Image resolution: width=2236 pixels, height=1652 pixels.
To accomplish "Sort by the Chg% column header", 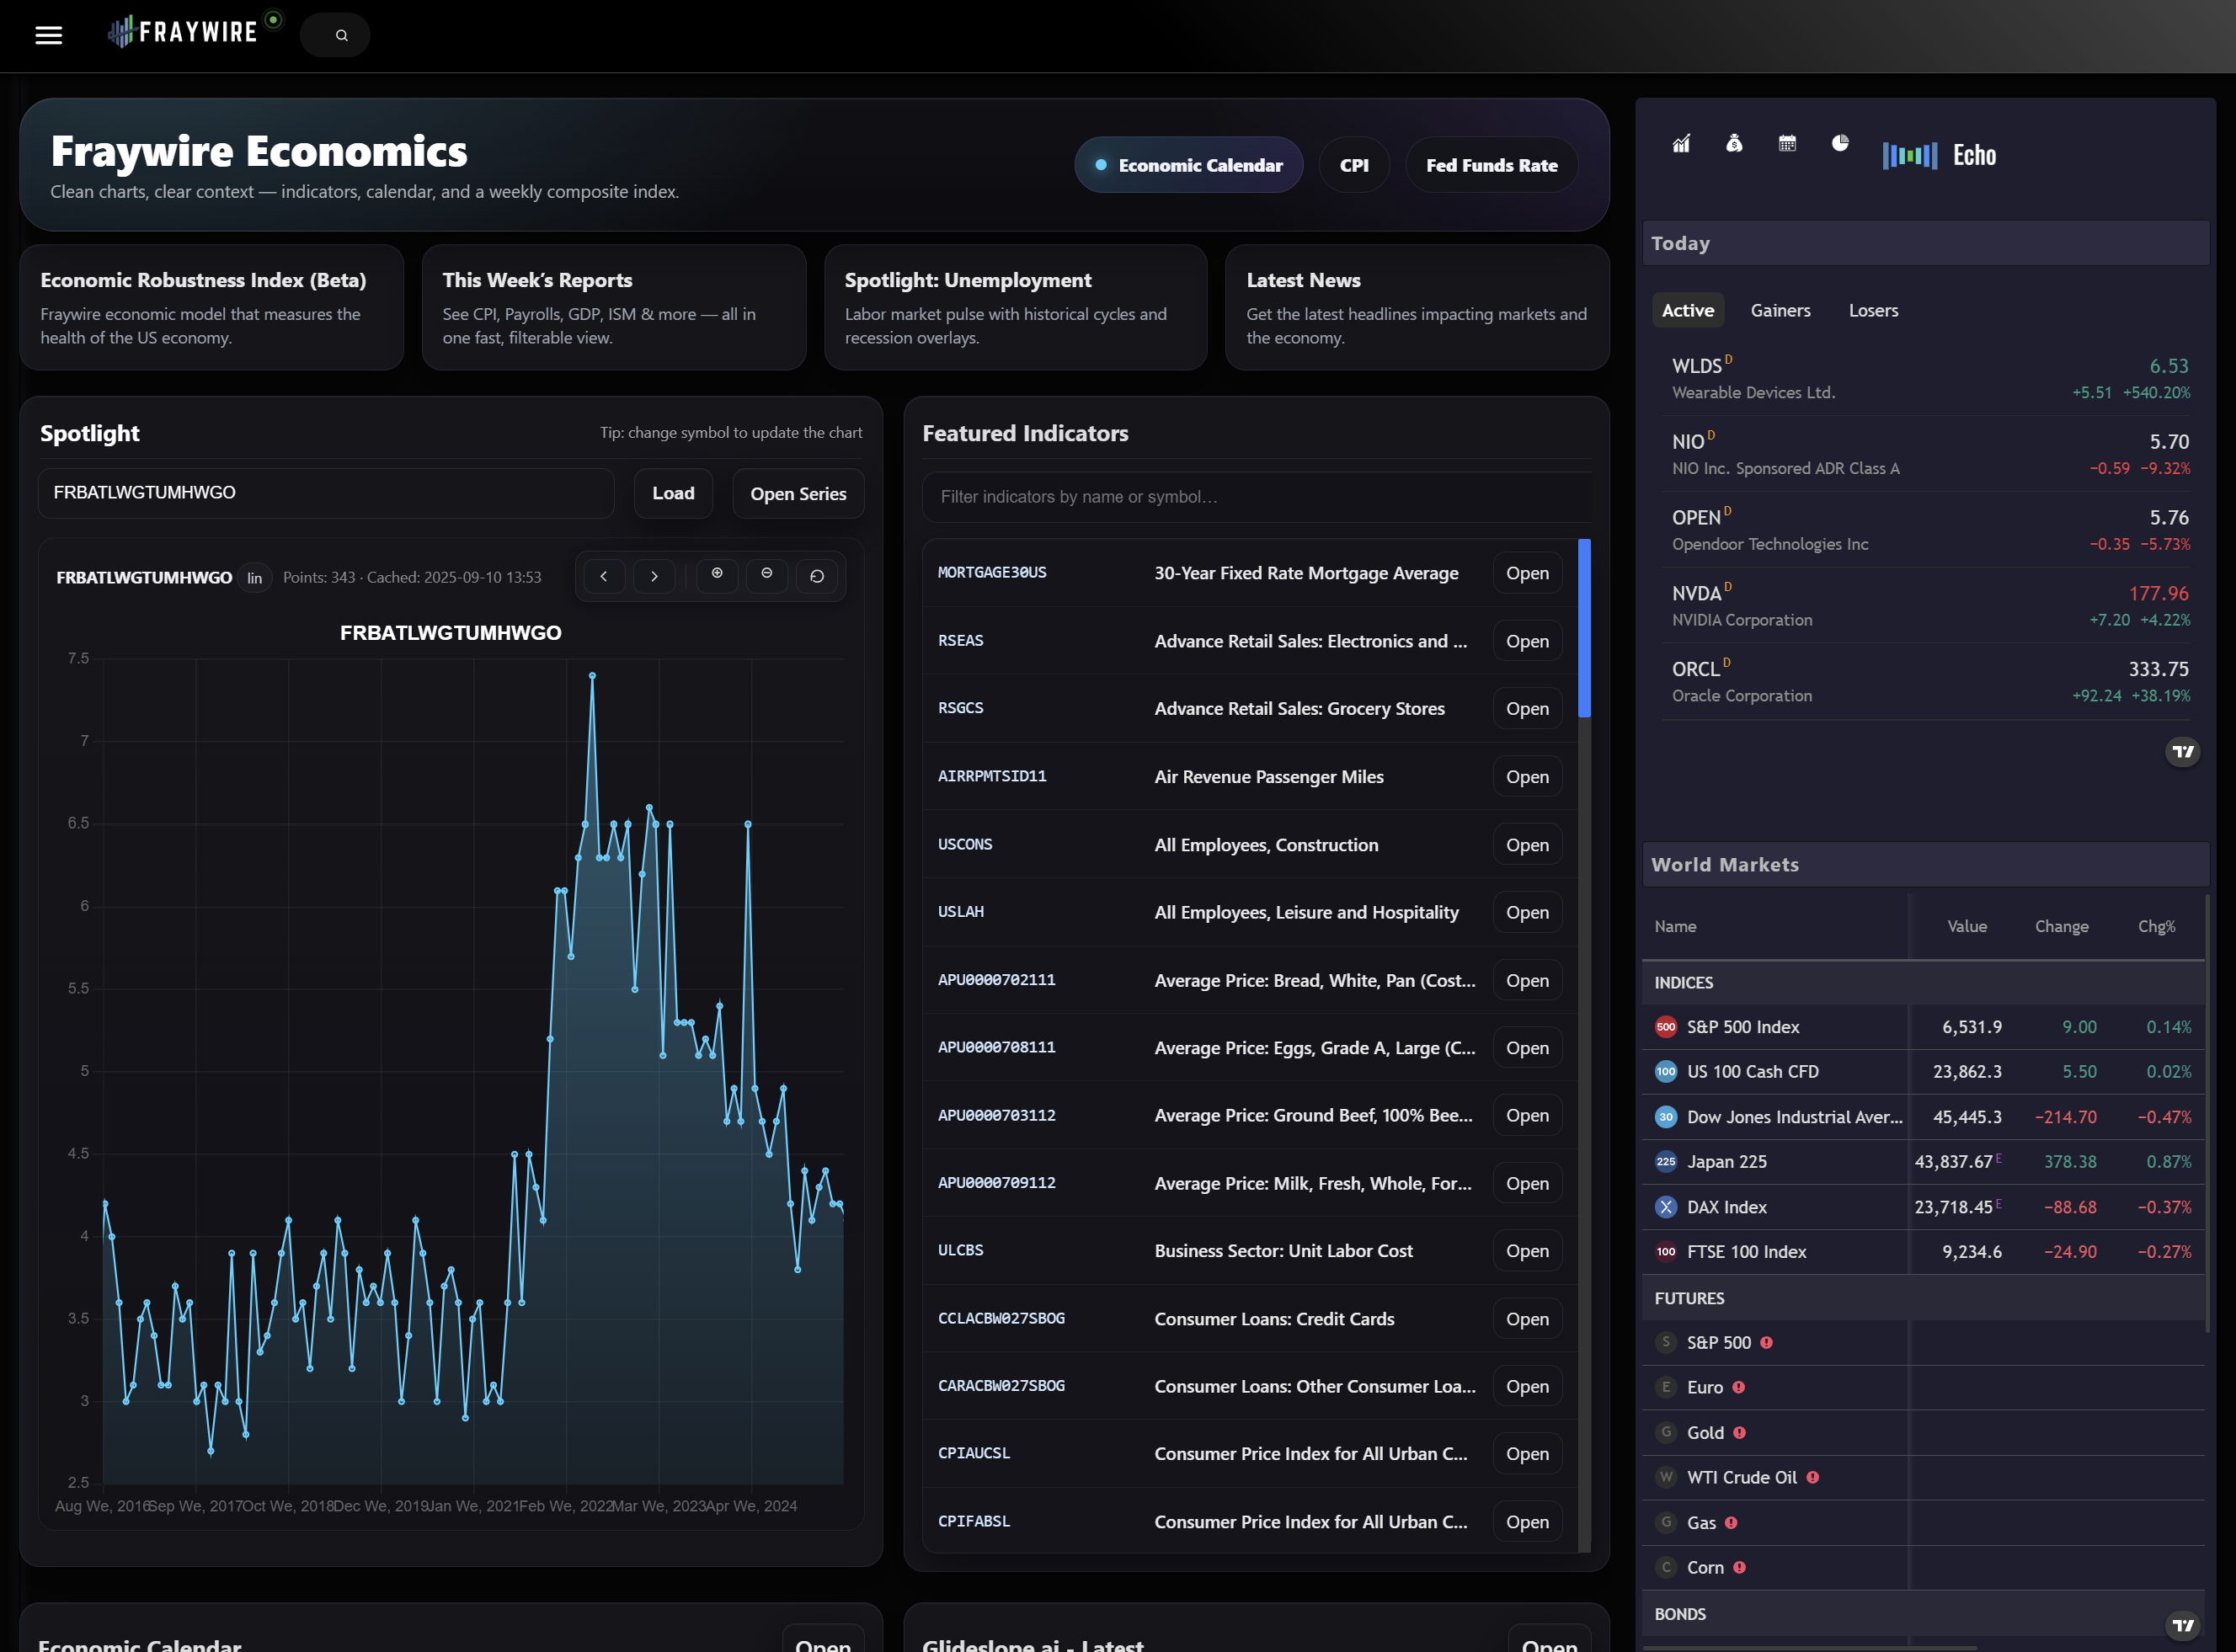I will [x=2157, y=927].
